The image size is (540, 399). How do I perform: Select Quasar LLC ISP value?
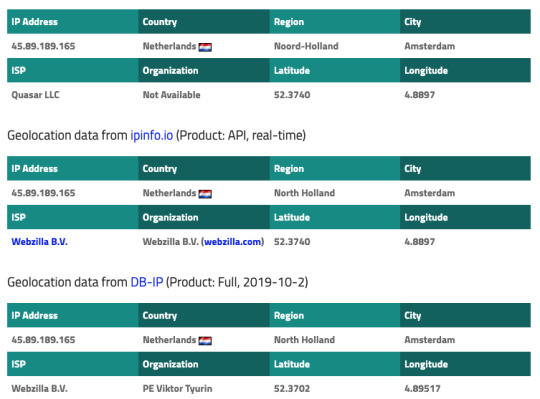click(35, 95)
